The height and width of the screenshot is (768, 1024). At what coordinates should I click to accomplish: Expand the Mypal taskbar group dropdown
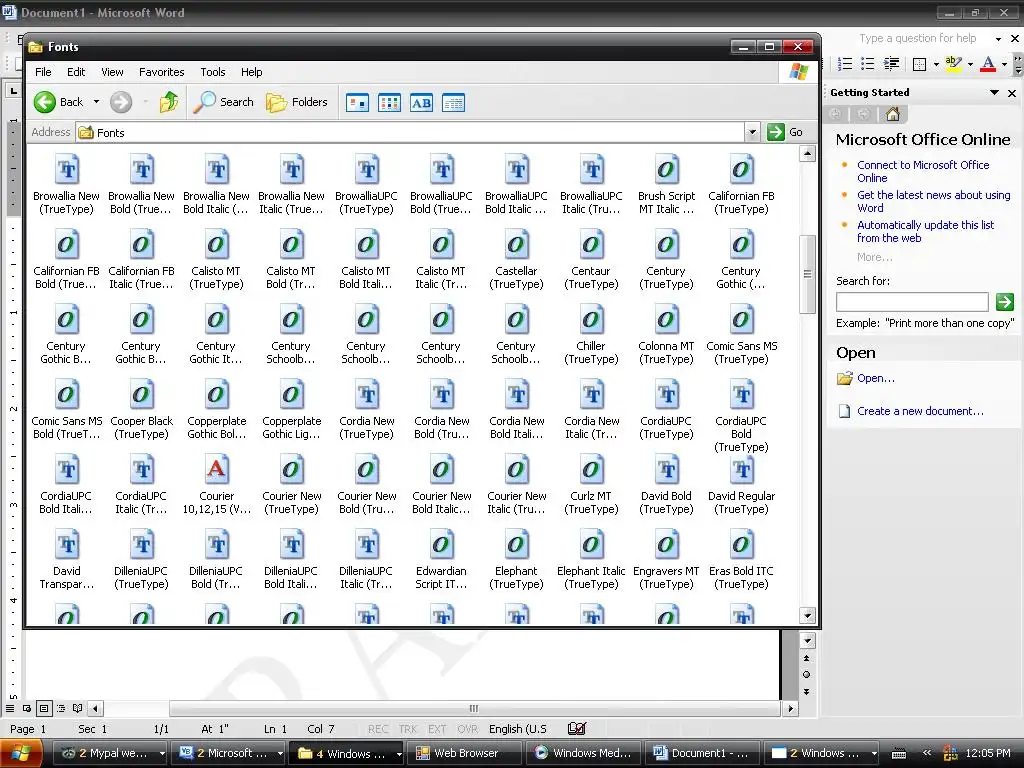[x=162, y=753]
